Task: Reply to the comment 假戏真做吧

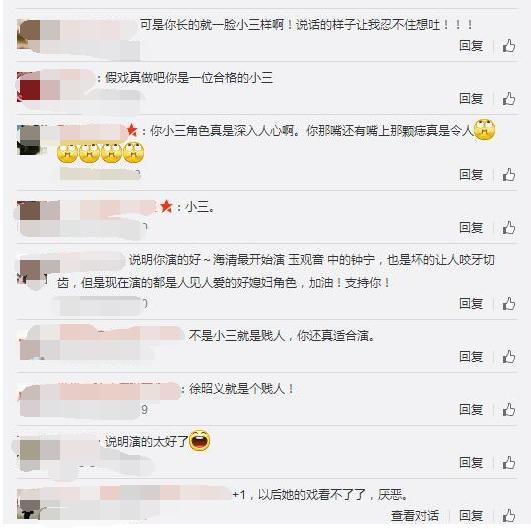Action: [471, 99]
